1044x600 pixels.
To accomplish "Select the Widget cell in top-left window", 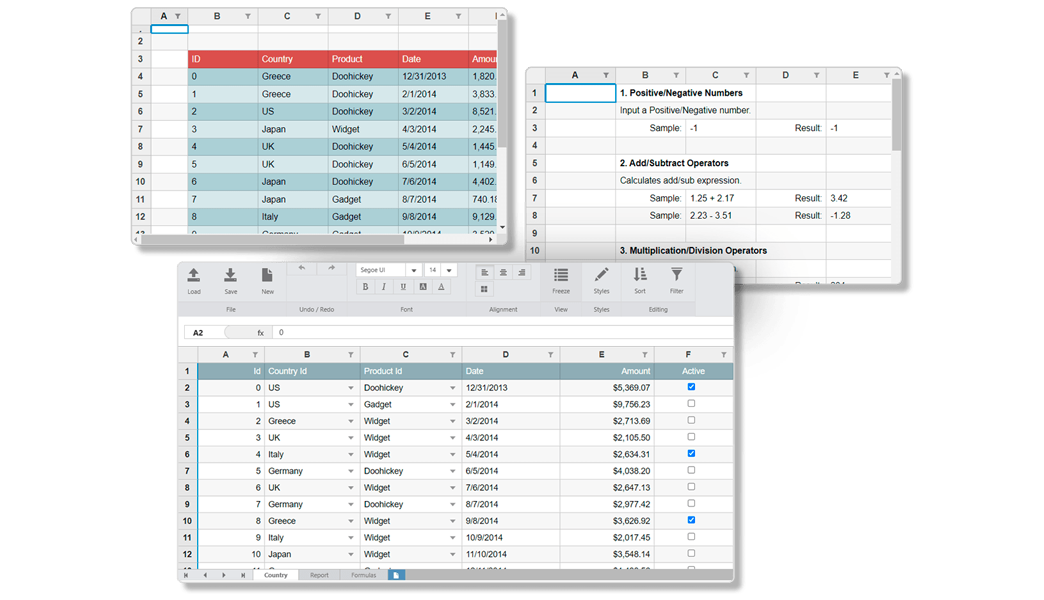I will pos(363,129).
